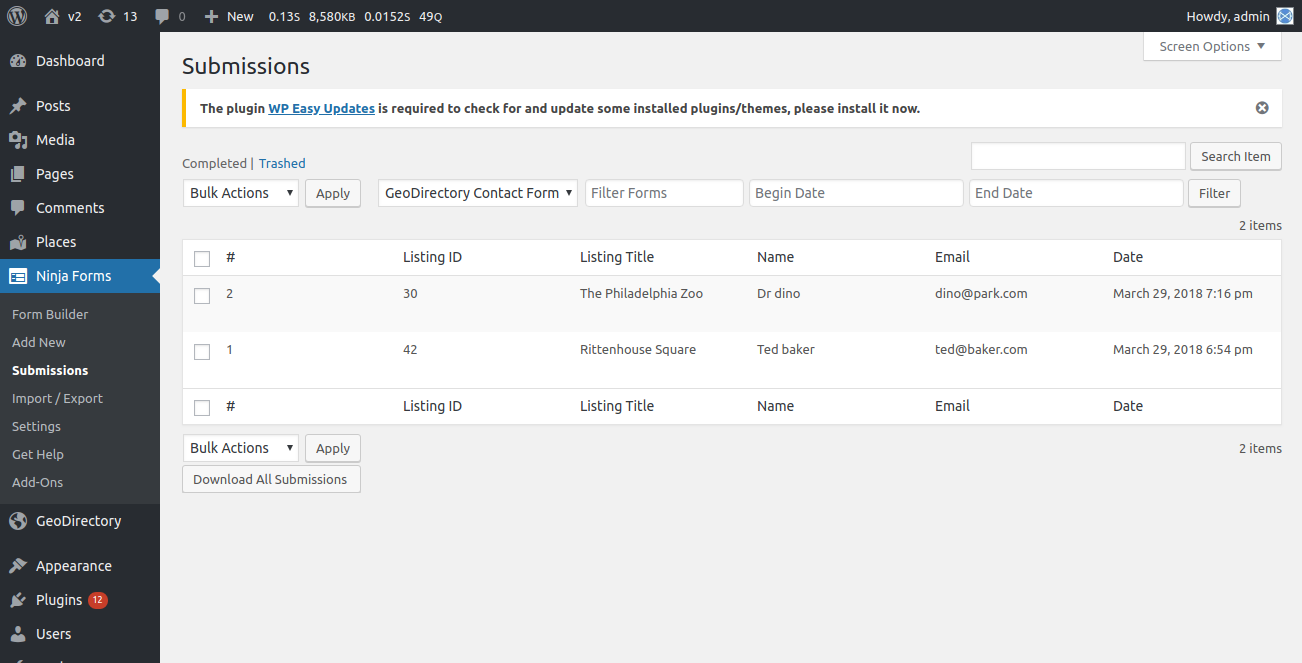Click the comments bubble icon in admin bar
The height and width of the screenshot is (663, 1302).
coord(163,16)
